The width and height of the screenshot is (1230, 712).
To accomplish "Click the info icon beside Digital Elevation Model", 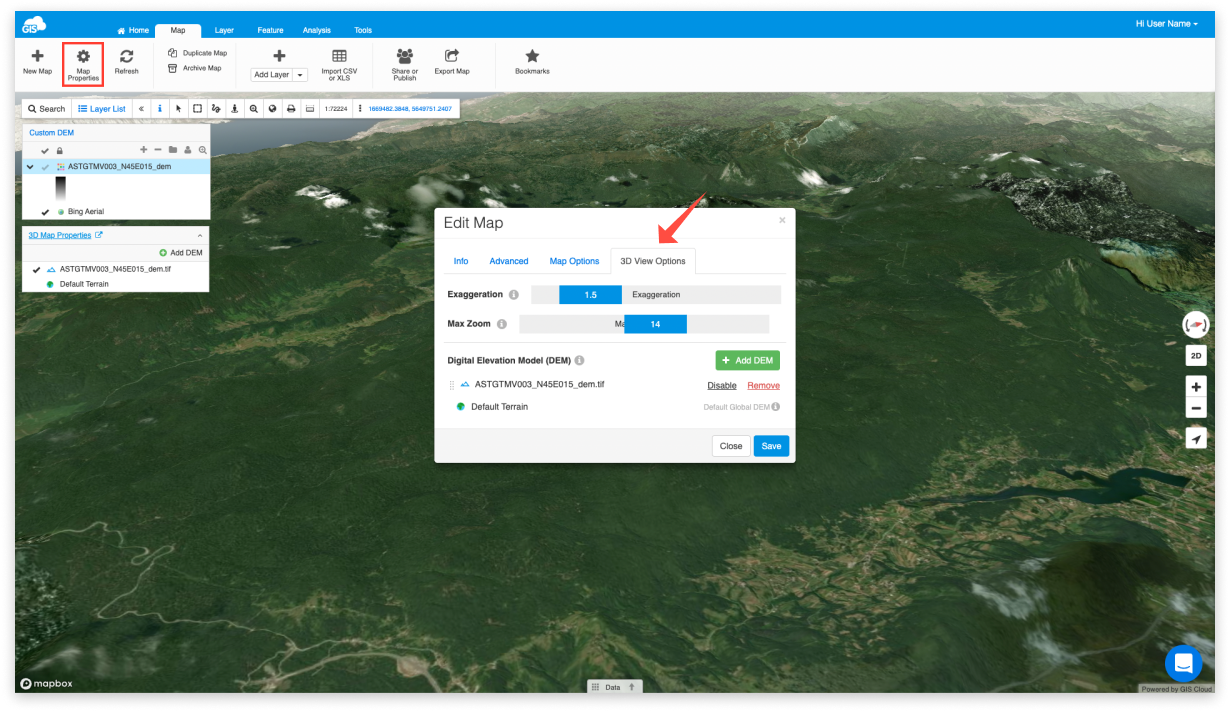I will tap(580, 360).
